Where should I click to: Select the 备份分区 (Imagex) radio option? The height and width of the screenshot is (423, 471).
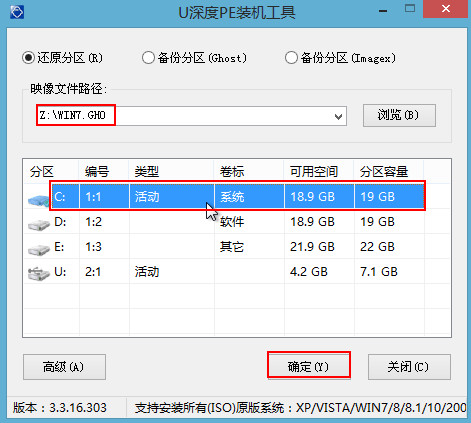pos(340,58)
